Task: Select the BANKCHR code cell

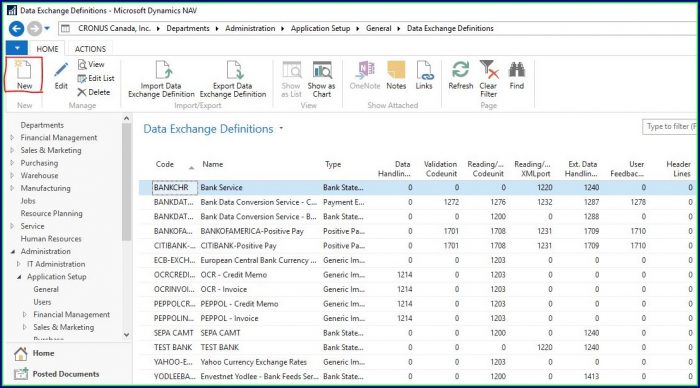Action: [175, 188]
